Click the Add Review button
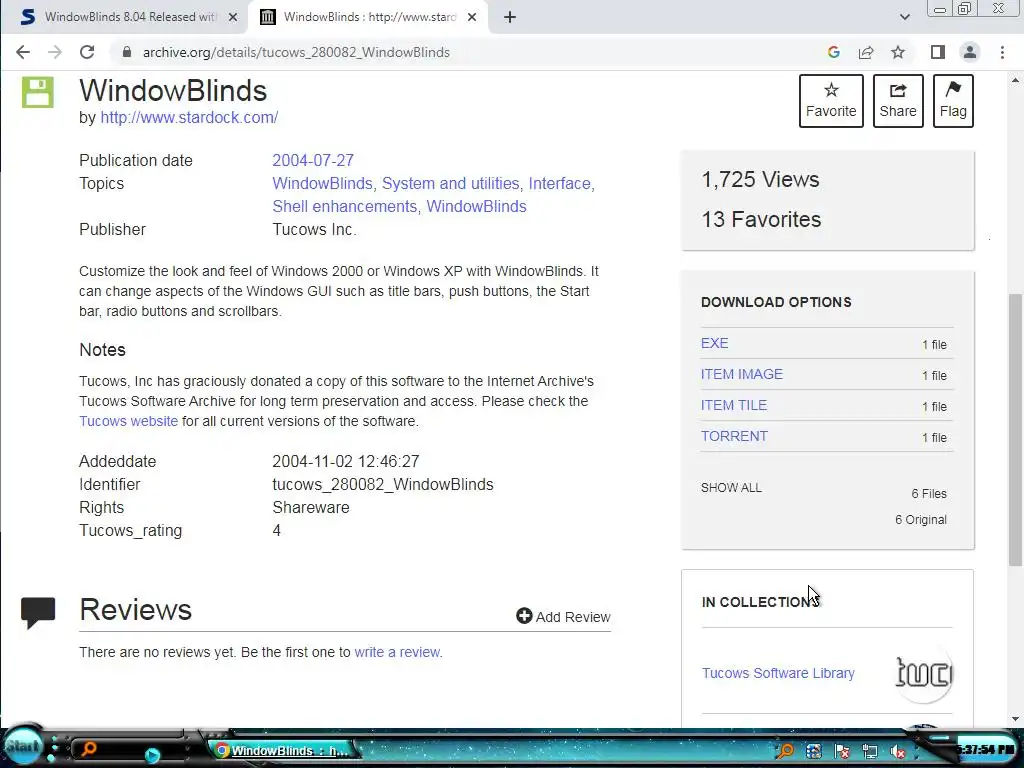Viewport: 1024px width, 768px height. click(563, 616)
